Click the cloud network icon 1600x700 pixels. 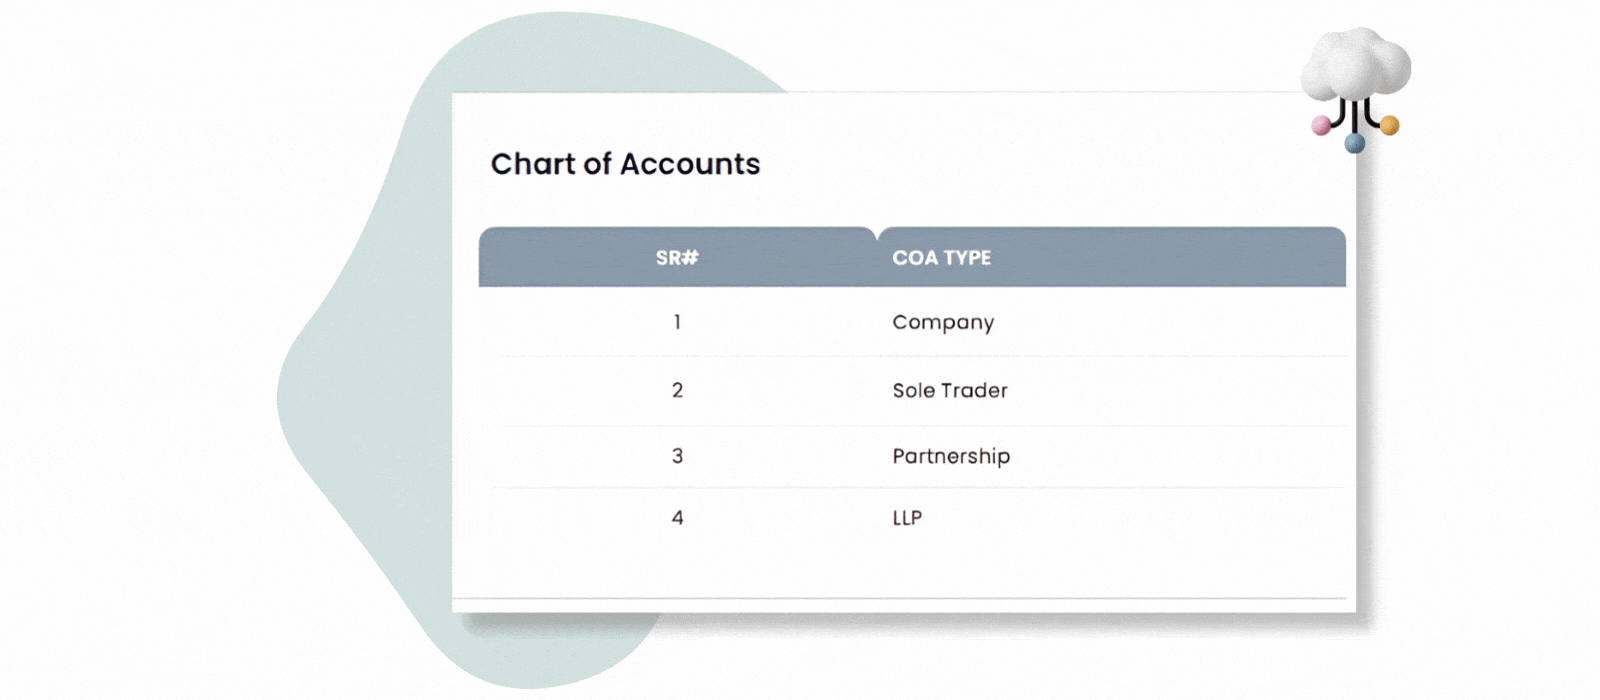(x=1355, y=88)
